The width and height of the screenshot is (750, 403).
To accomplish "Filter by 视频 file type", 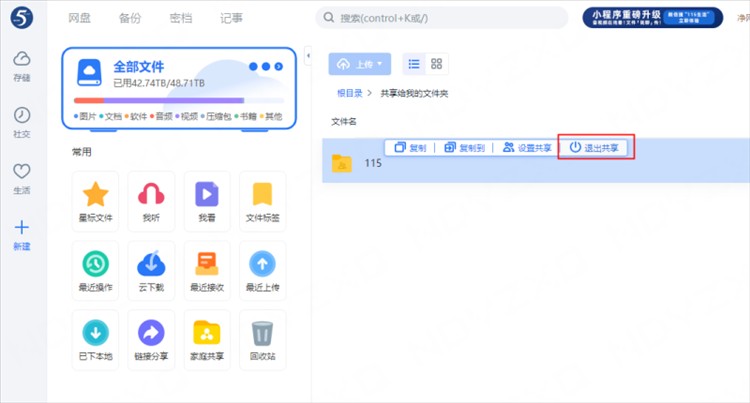I will tap(187, 116).
